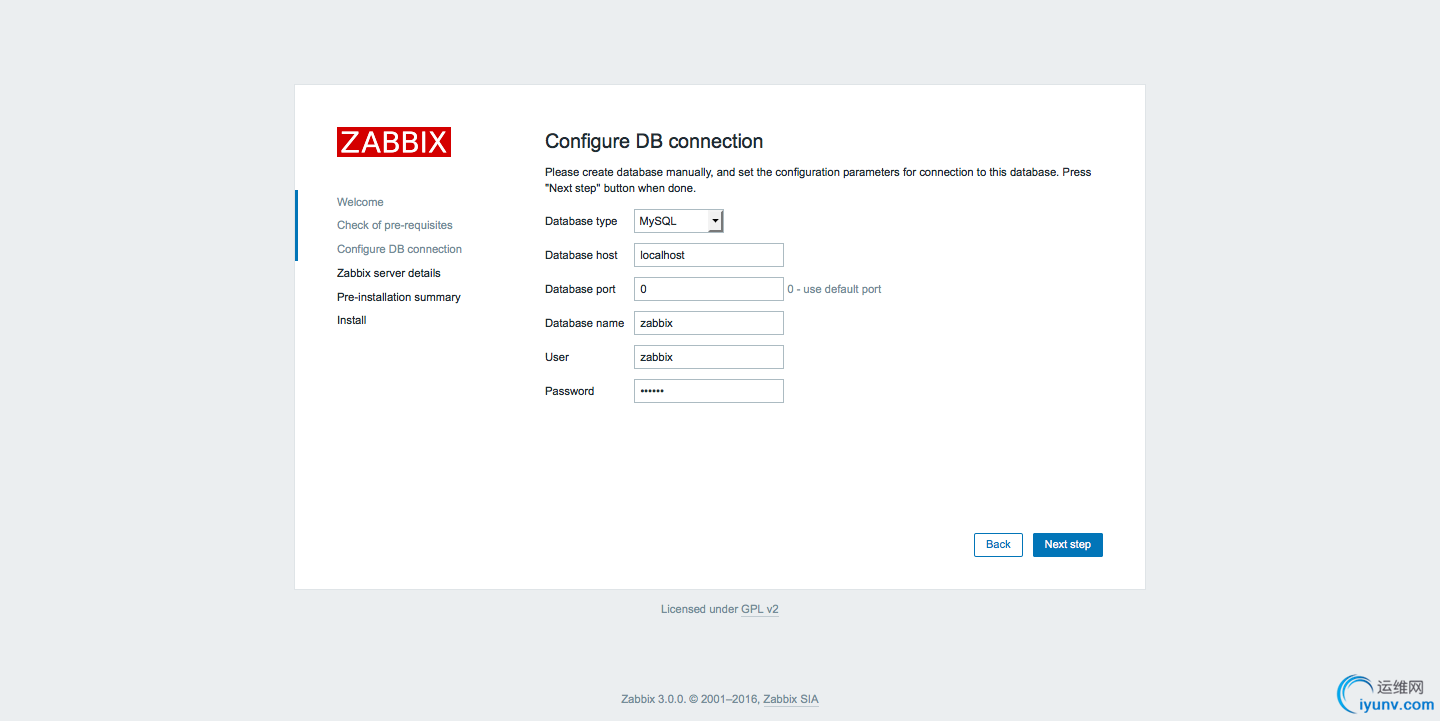Click the Database port label
This screenshot has width=1440, height=721.
(580, 289)
